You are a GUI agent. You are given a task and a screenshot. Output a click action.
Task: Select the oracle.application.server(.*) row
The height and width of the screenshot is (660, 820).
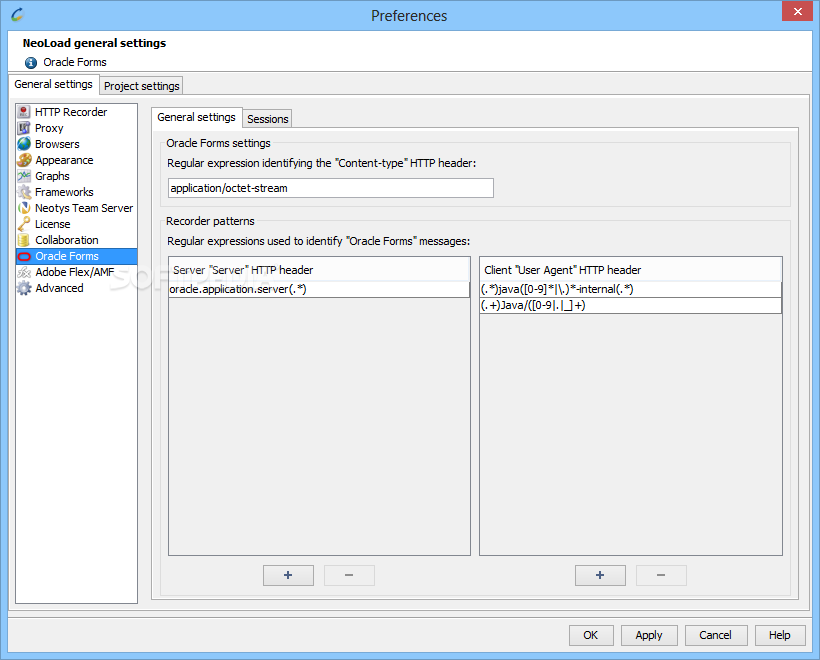coord(319,289)
